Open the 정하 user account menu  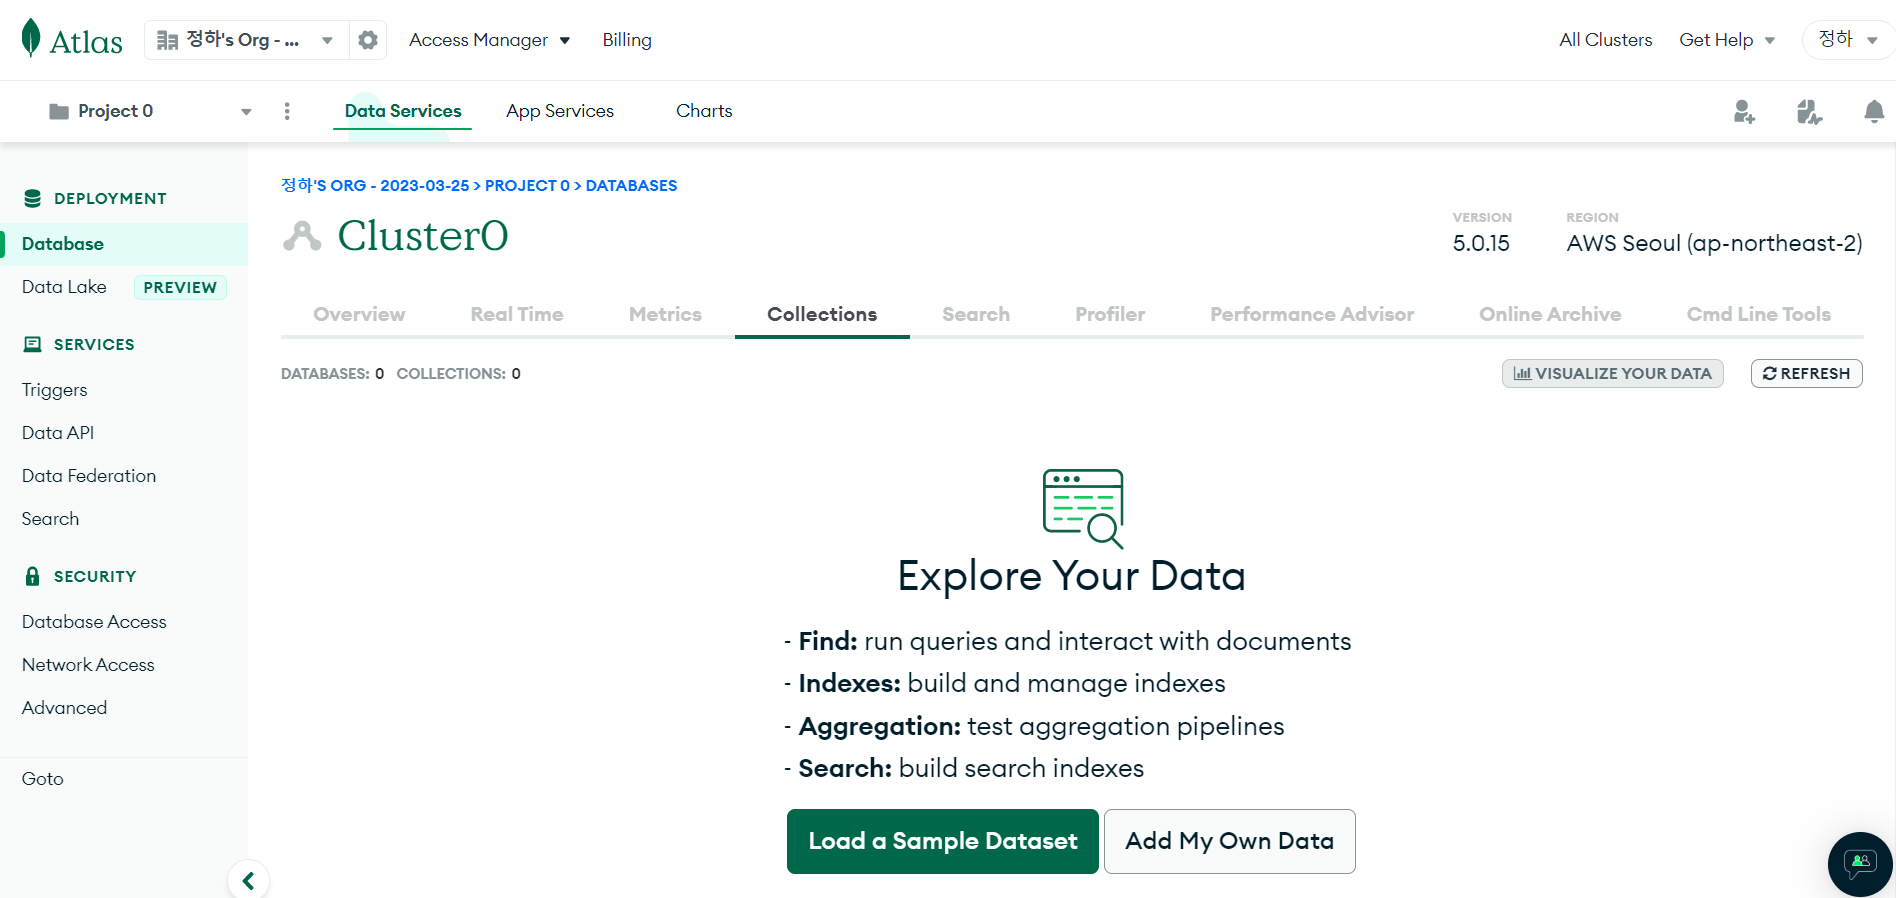[x=1848, y=40]
